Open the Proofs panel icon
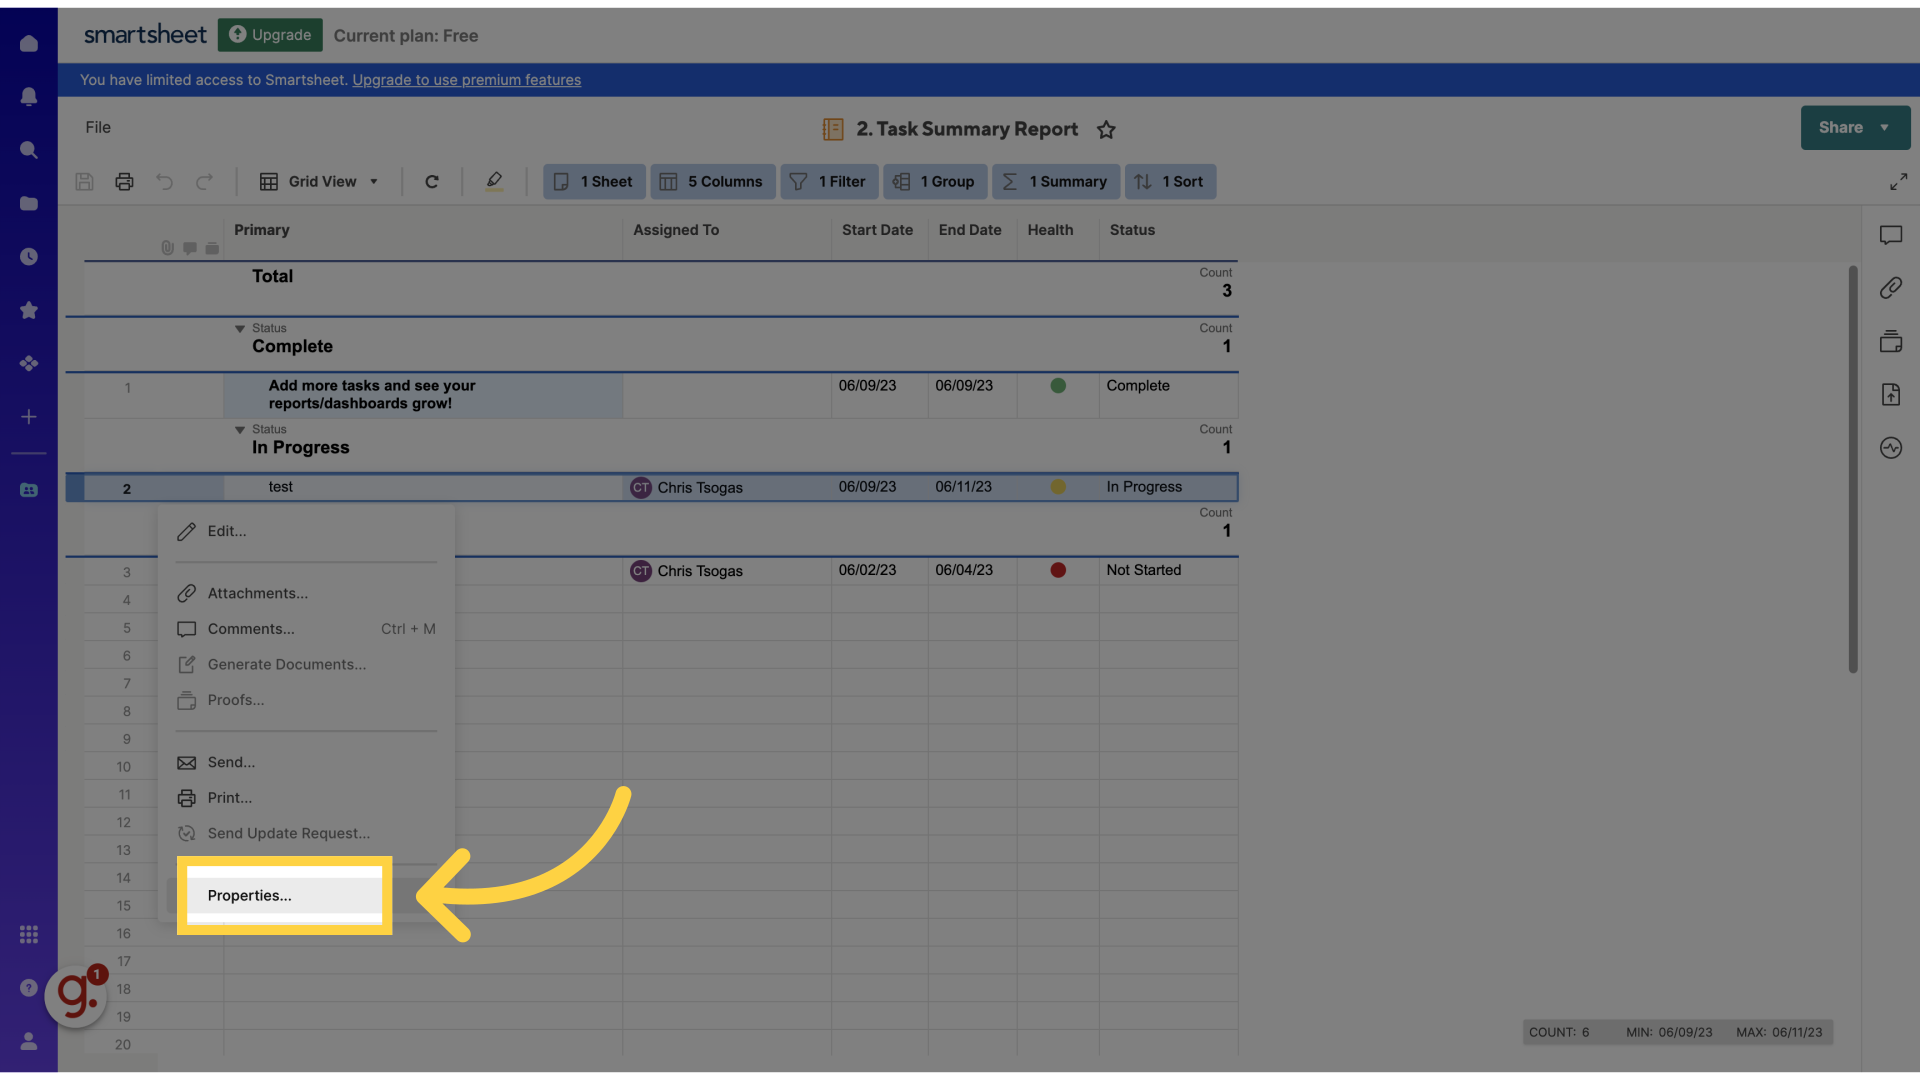The width and height of the screenshot is (1920, 1080). tap(1890, 341)
